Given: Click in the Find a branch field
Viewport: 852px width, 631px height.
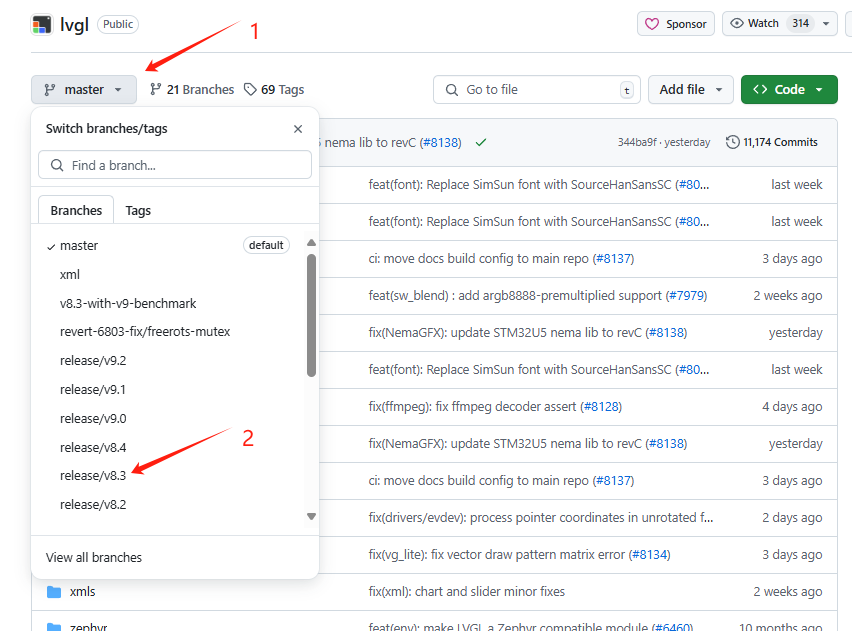Looking at the screenshot, I should [175, 165].
